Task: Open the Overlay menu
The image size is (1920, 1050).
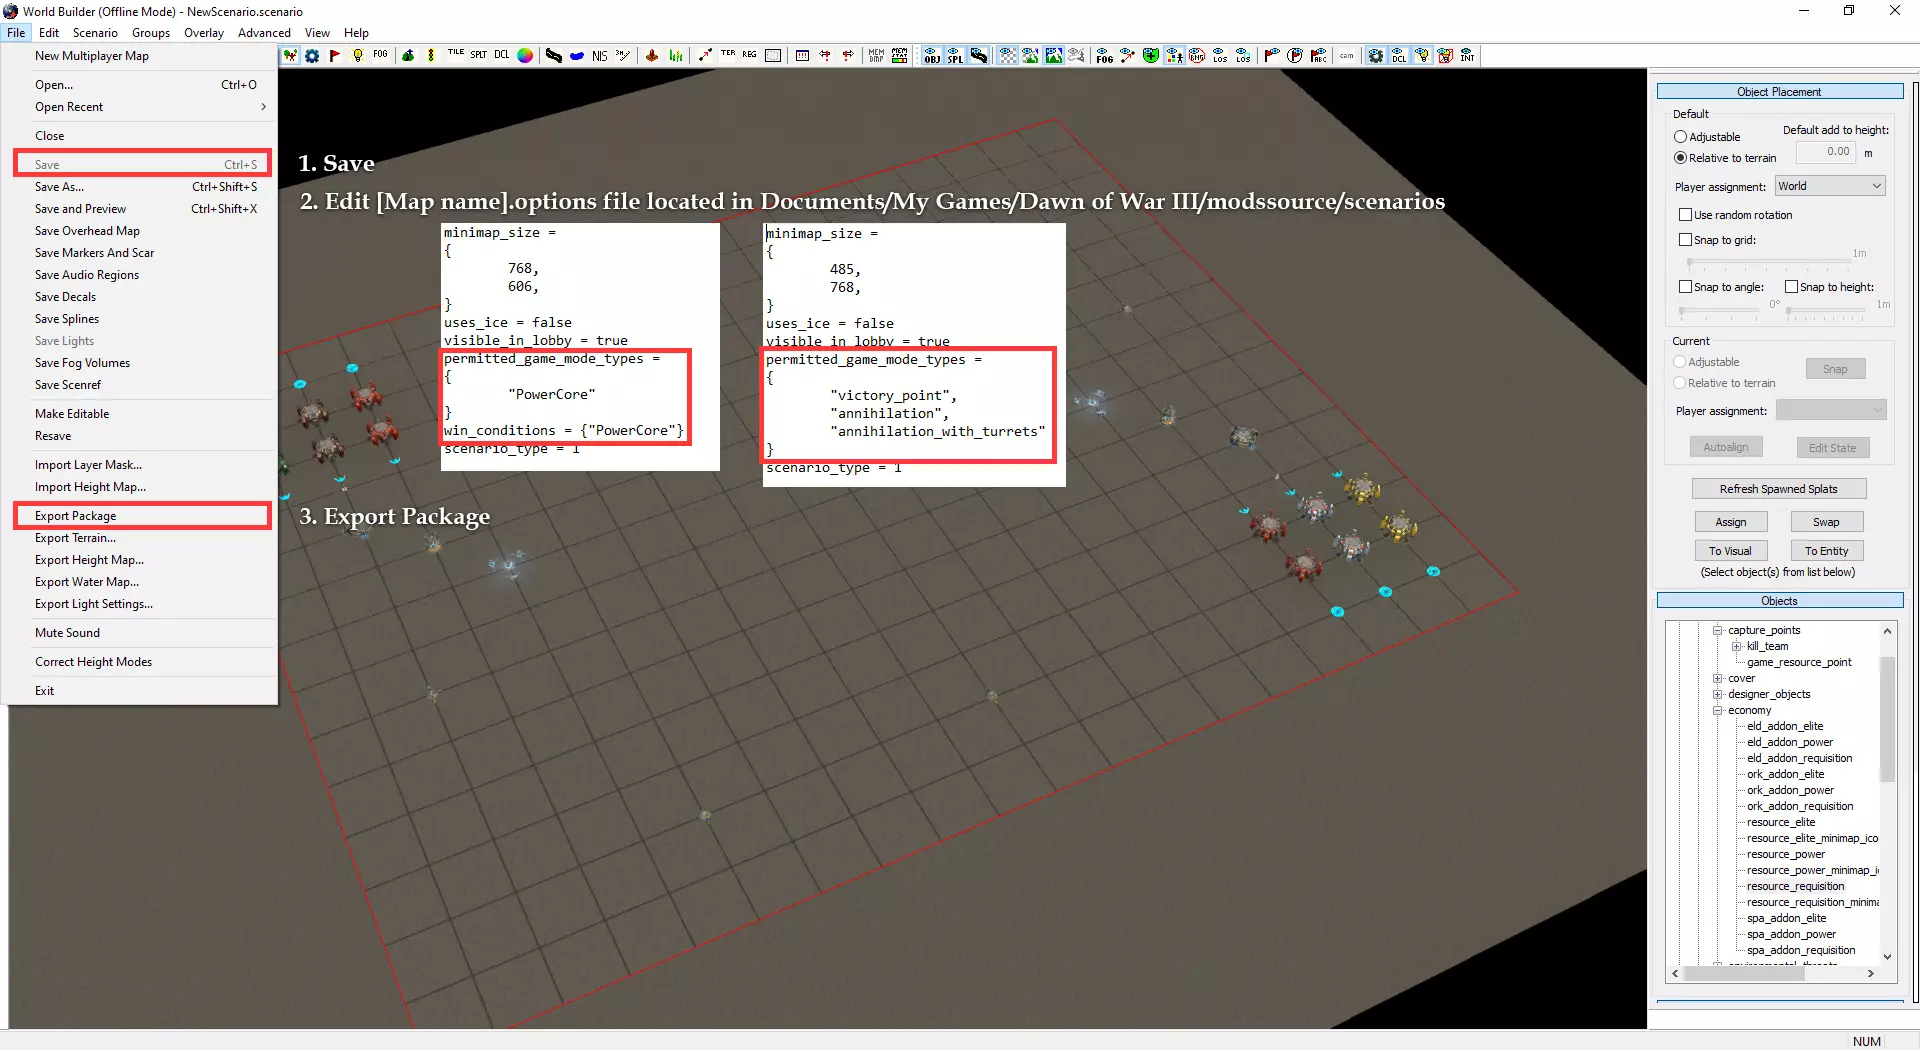Action: [x=204, y=33]
